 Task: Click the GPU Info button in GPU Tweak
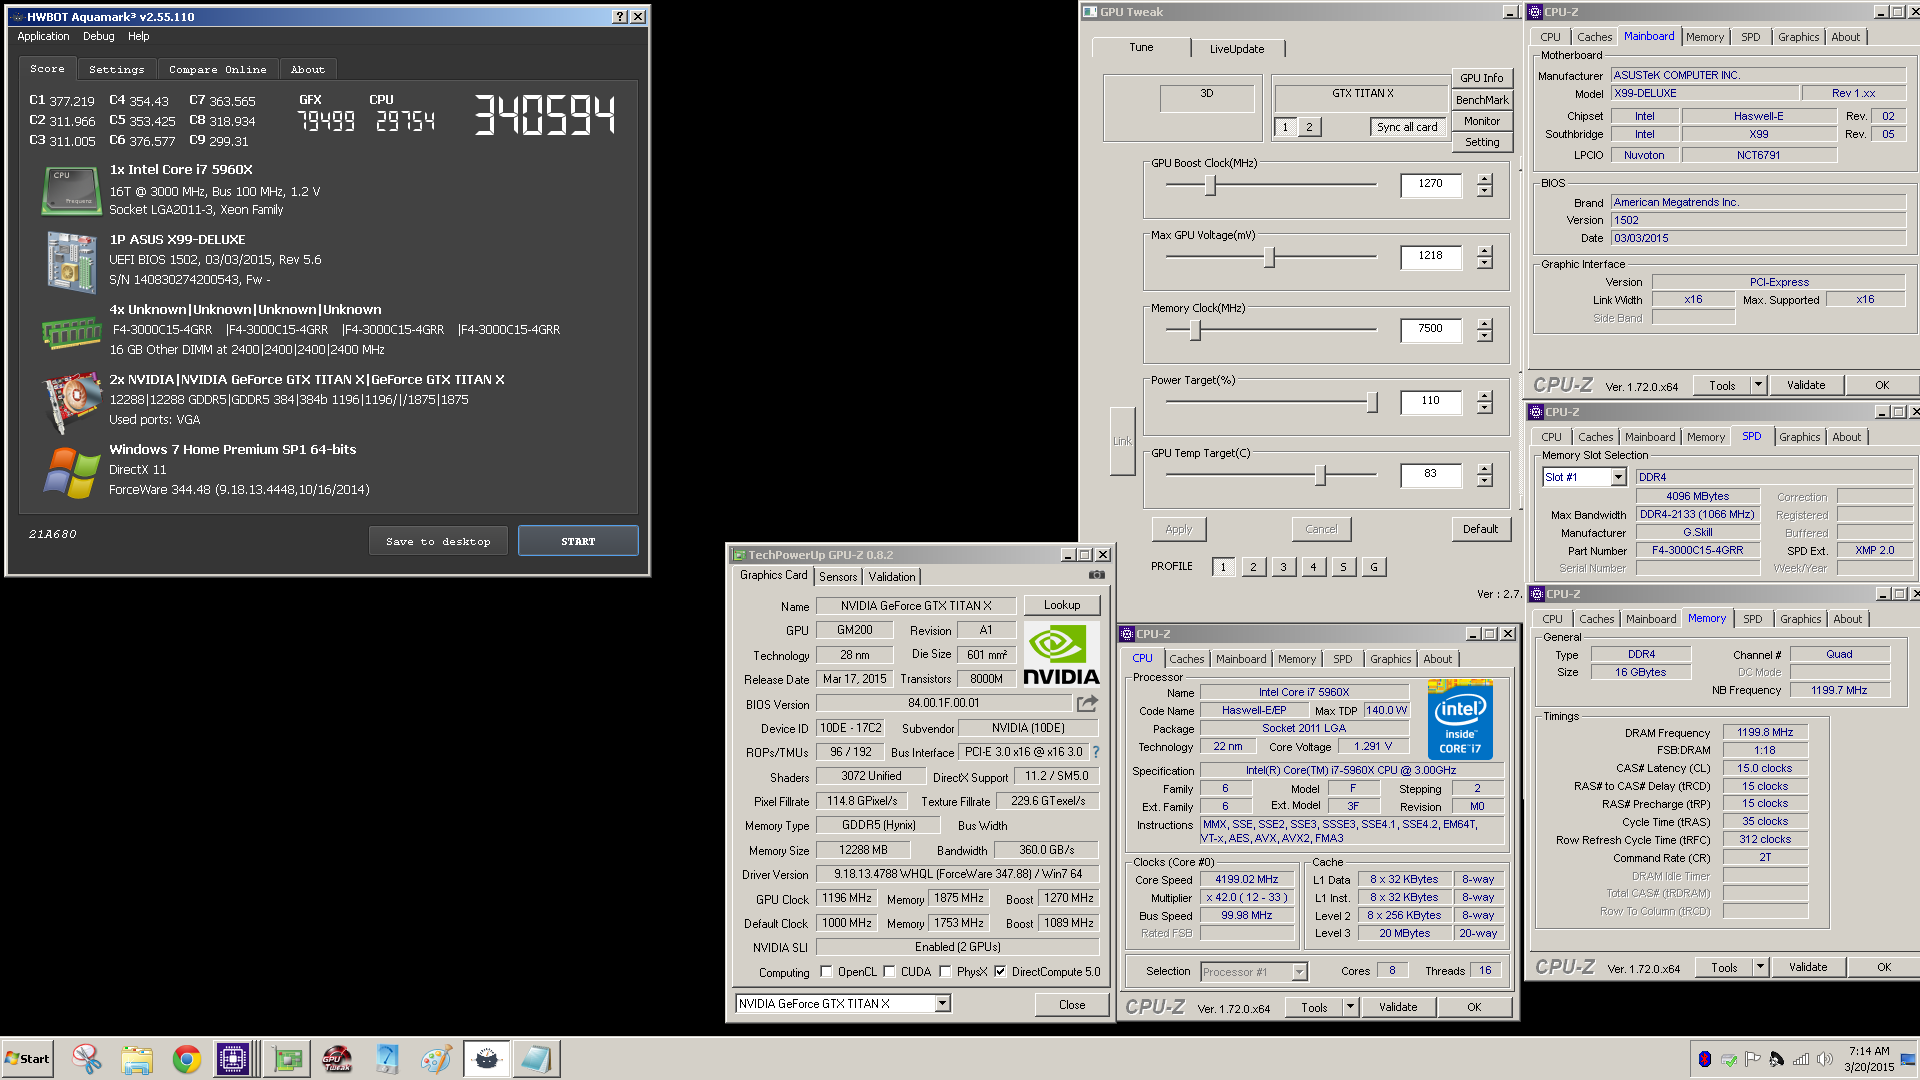(x=1481, y=78)
